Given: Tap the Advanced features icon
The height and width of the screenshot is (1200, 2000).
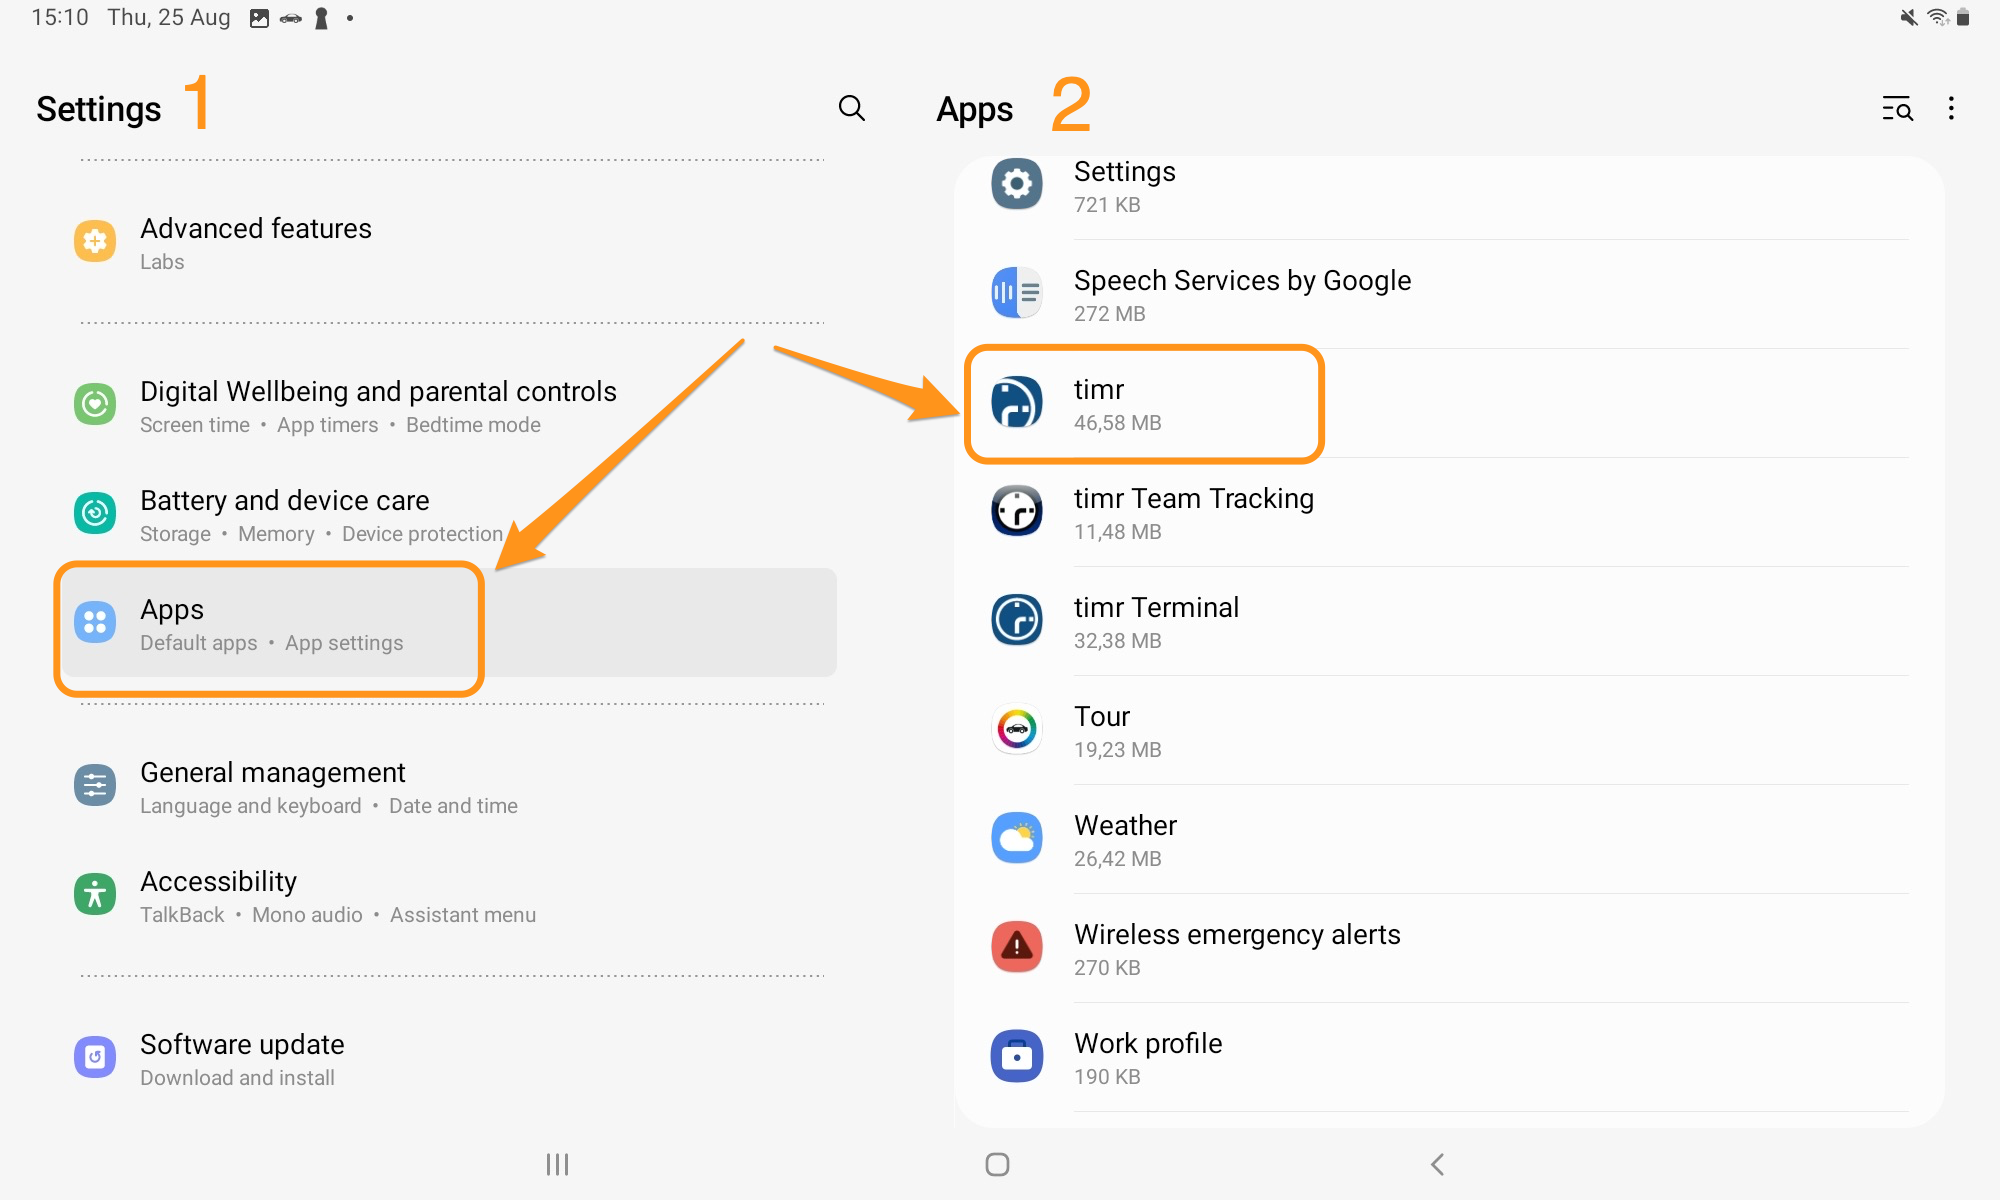Looking at the screenshot, I should coord(95,241).
